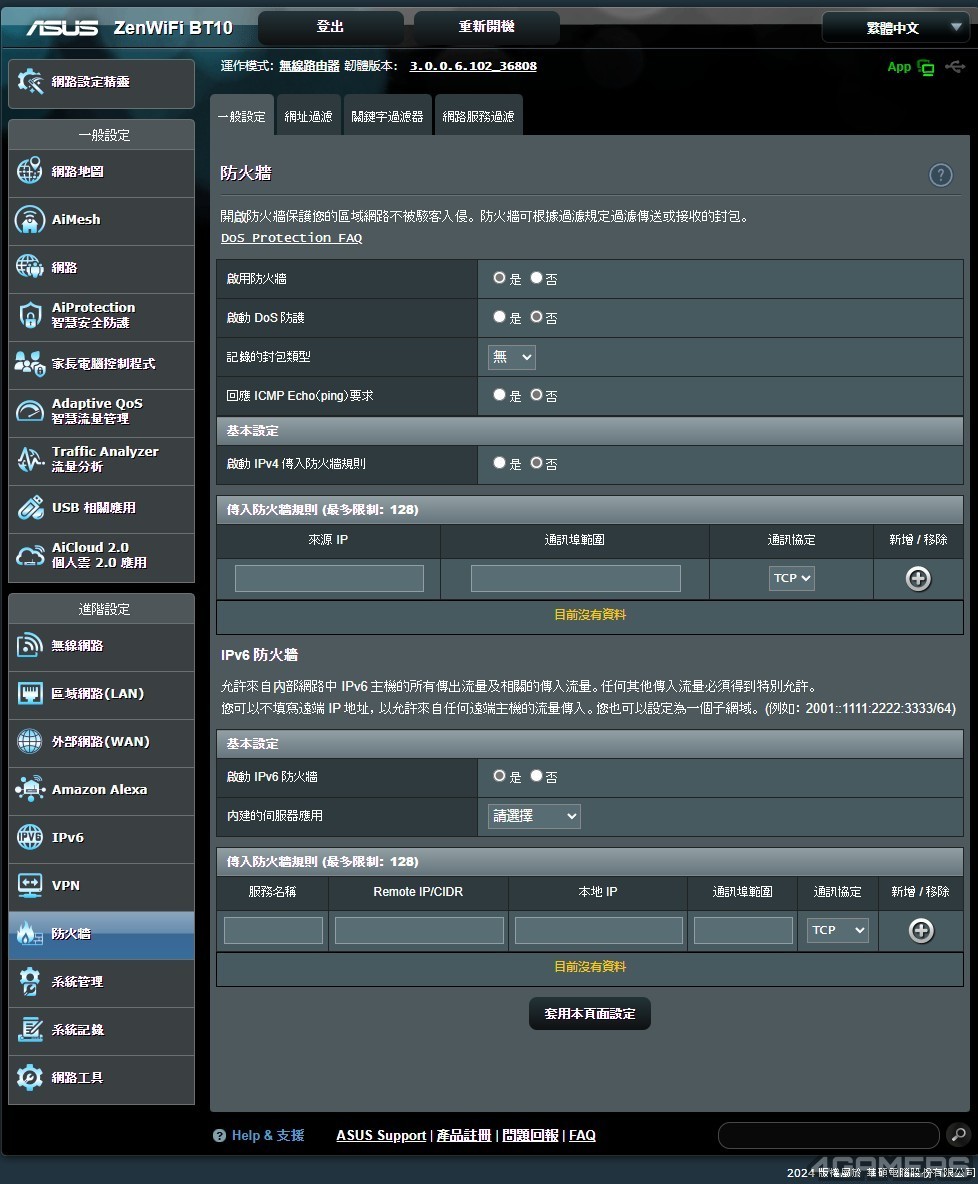Viewport: 978px width, 1184px height.
Task: Click the USB 相關應用 icon
Action: tap(30, 507)
